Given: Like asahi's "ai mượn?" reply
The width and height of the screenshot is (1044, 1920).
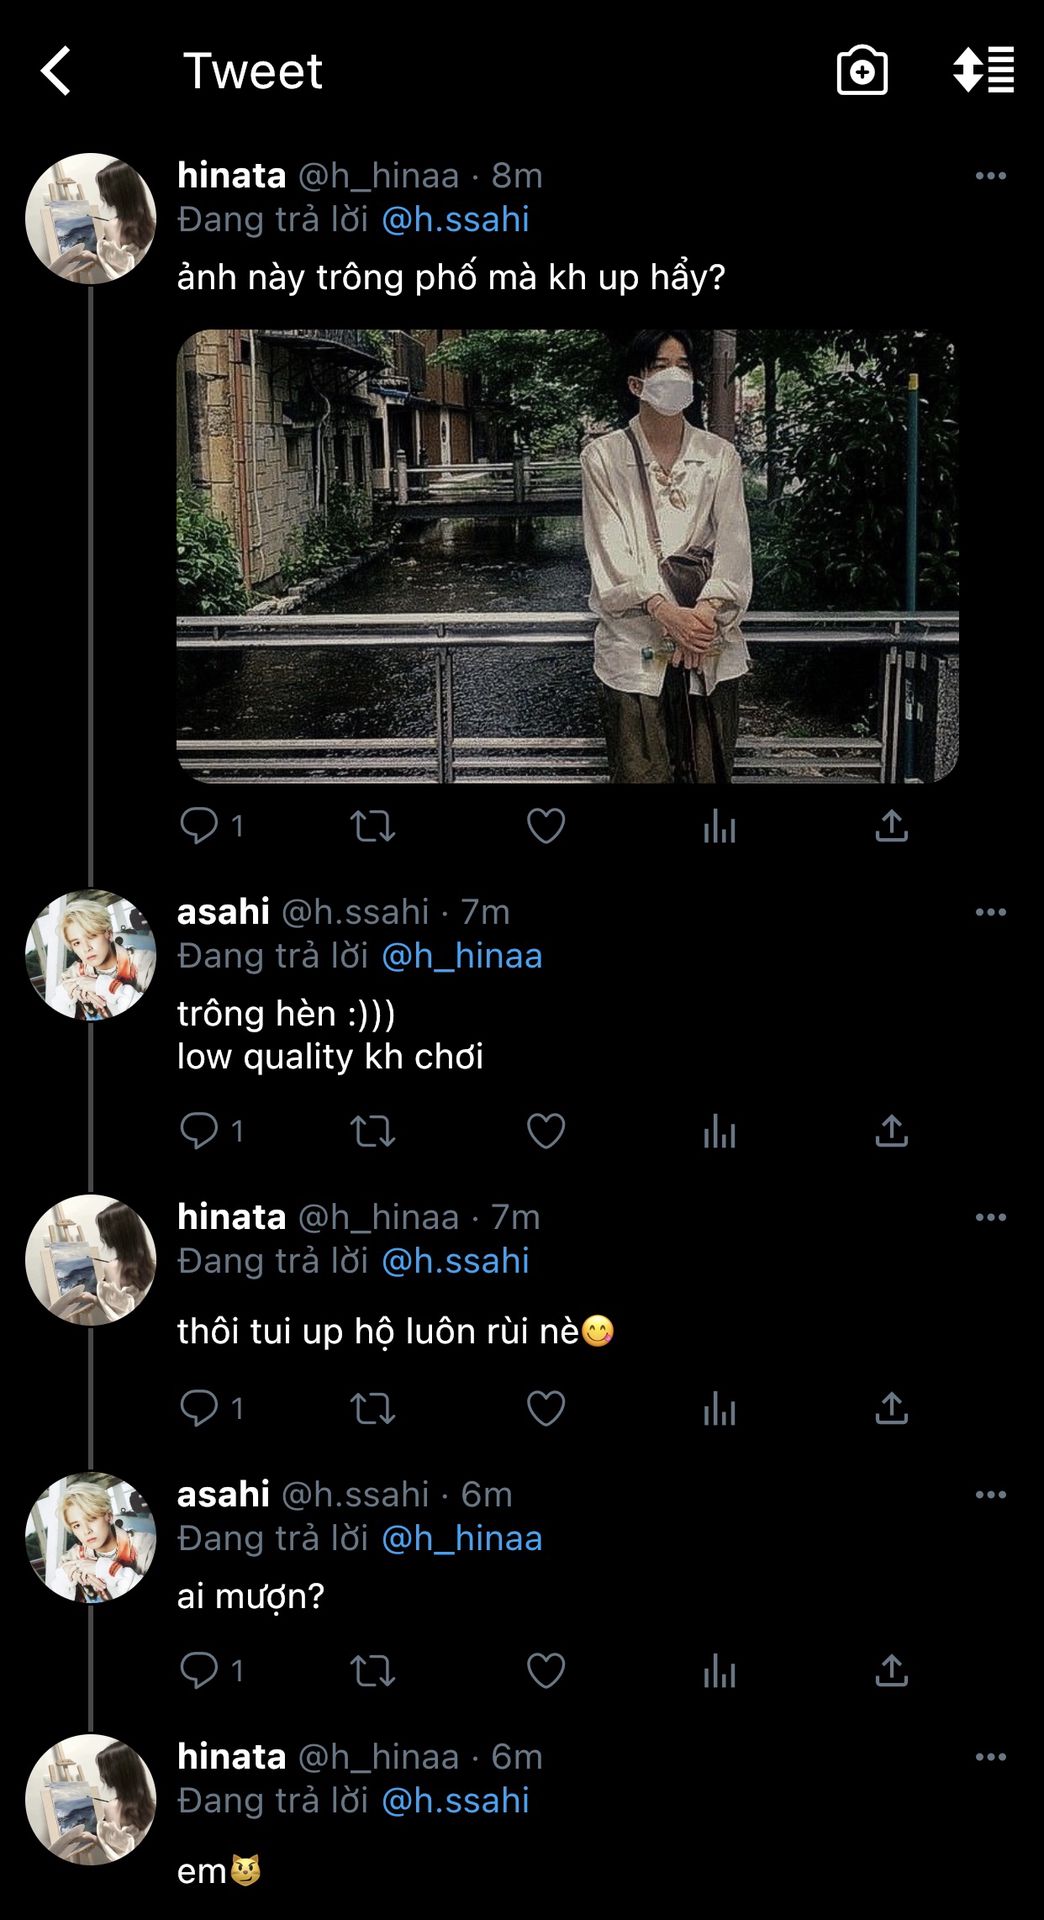Looking at the screenshot, I should click(x=546, y=1670).
